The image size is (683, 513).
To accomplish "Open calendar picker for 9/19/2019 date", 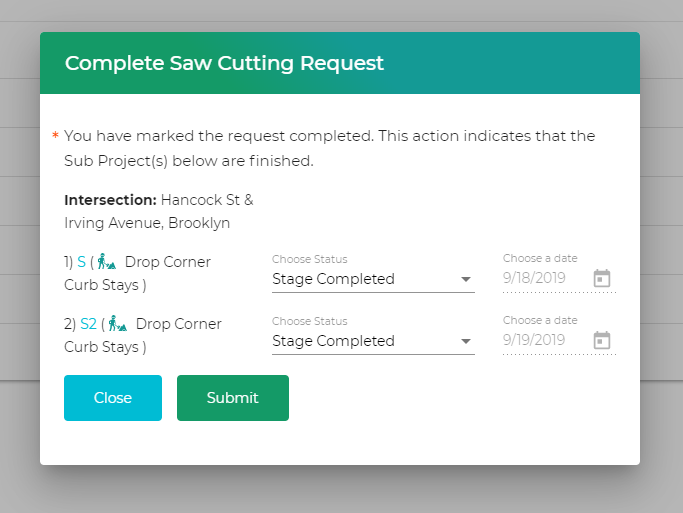I will click(601, 341).
